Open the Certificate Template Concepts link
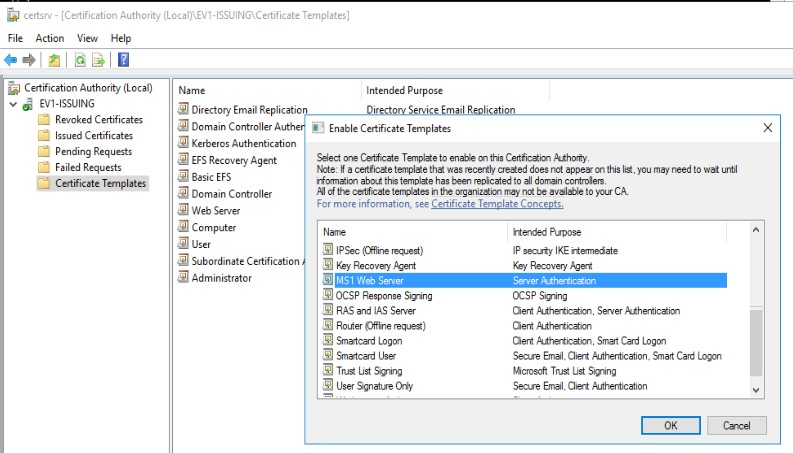The height and width of the screenshot is (453, 793). [x=497, y=204]
